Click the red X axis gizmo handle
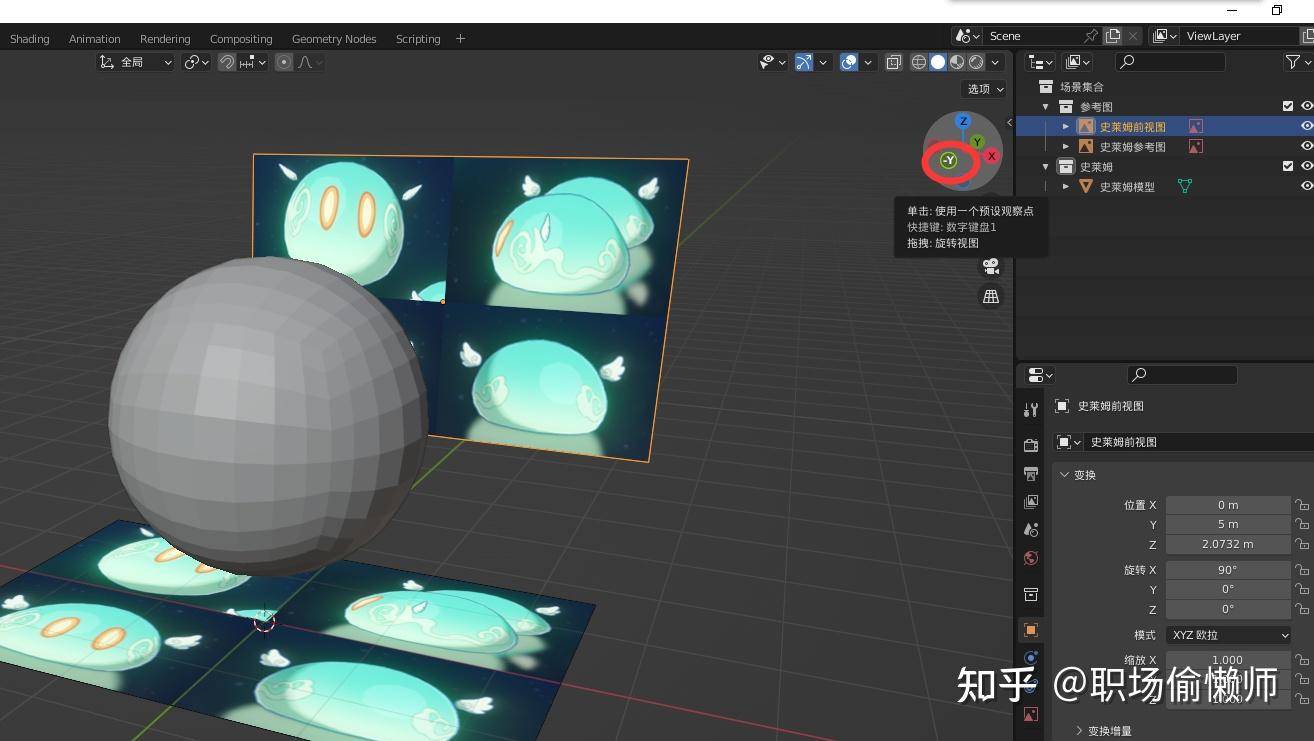The width and height of the screenshot is (1314, 741). click(992, 156)
